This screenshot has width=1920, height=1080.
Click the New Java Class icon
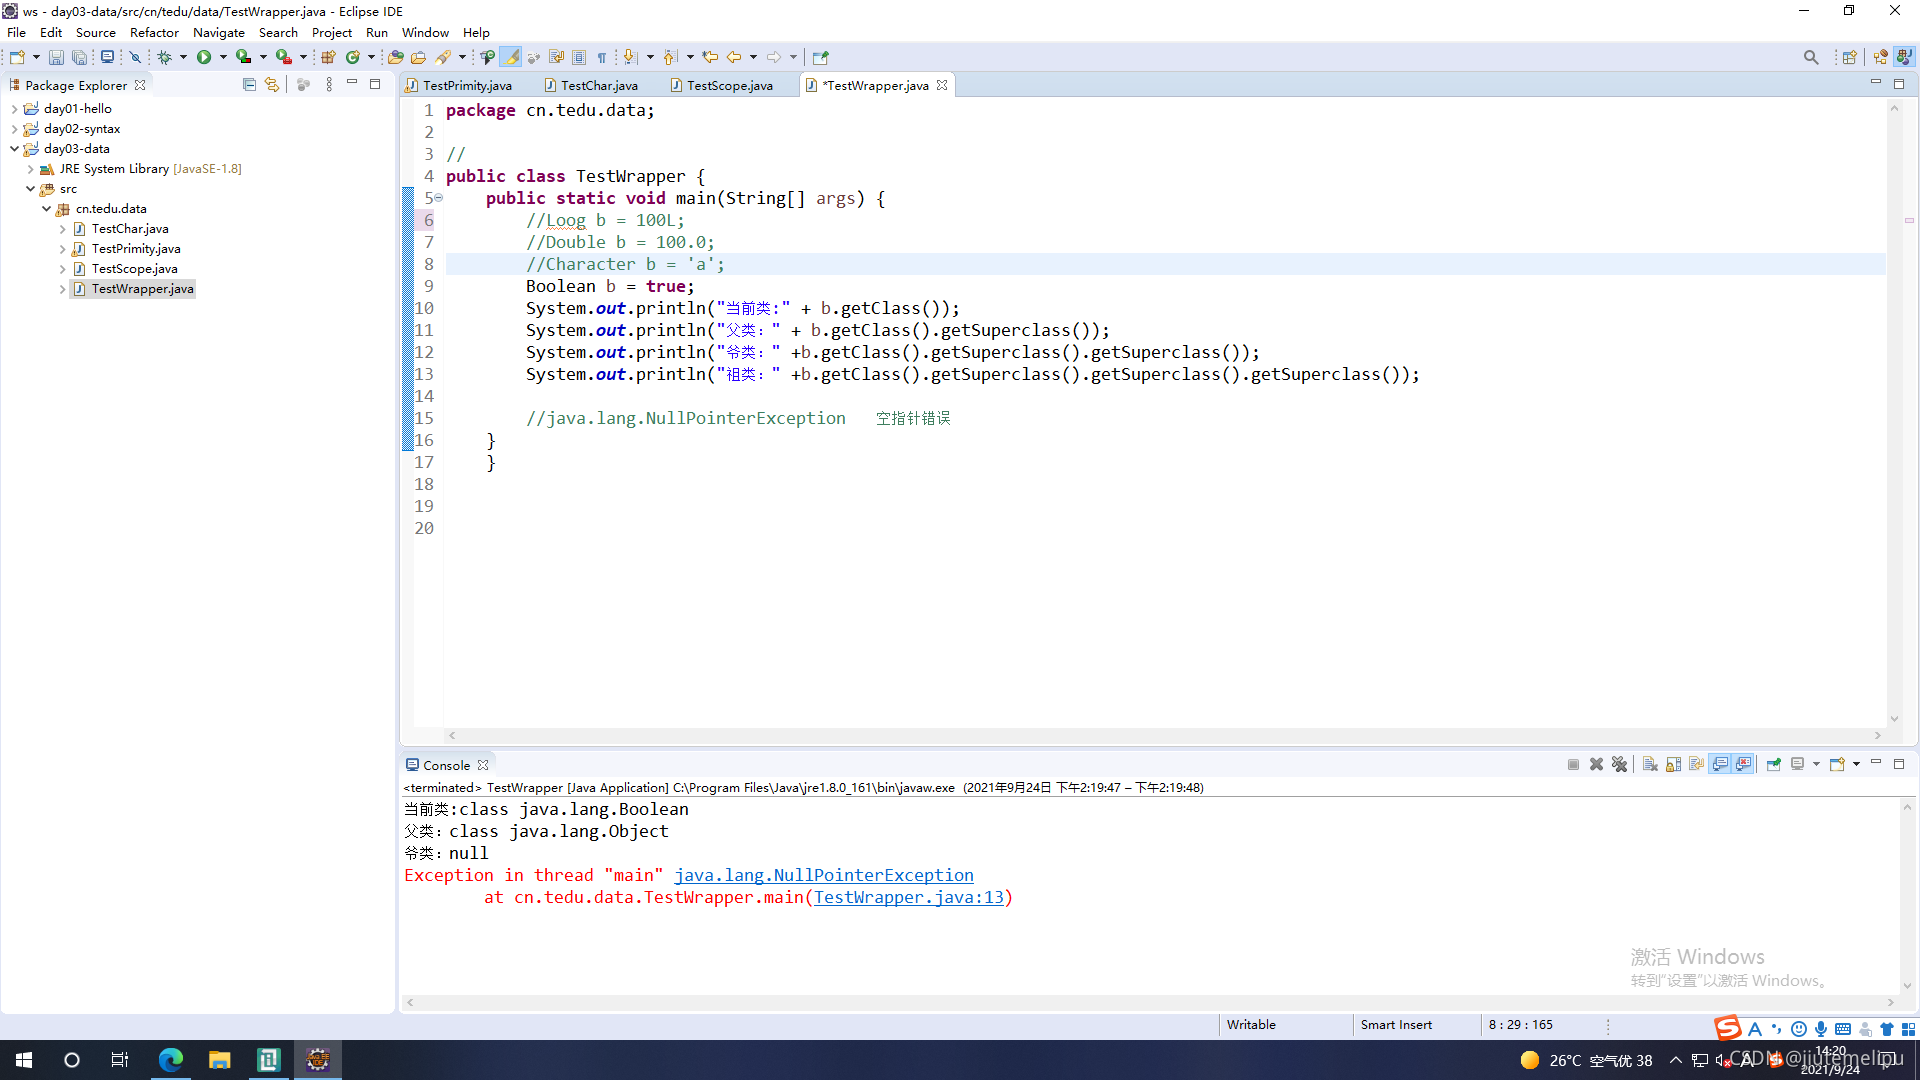(x=353, y=57)
